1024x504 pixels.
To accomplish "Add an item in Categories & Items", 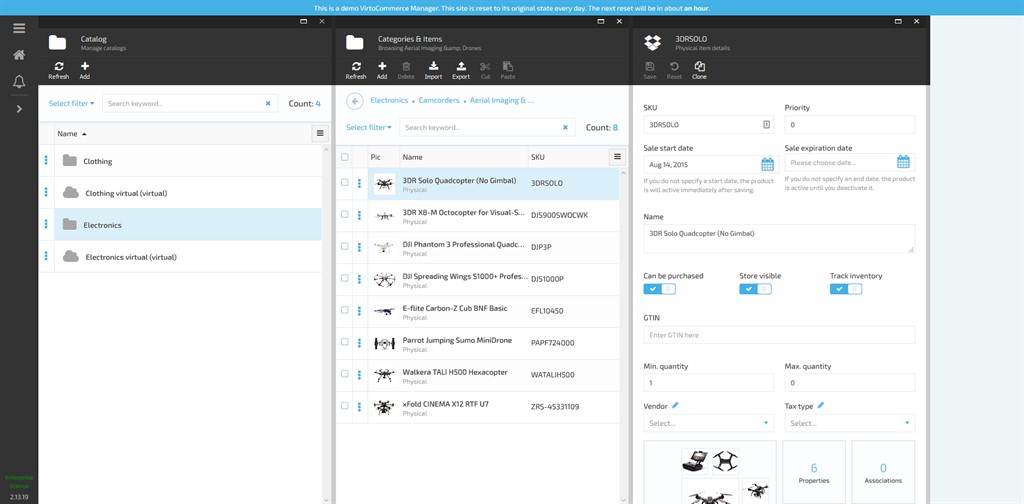I will pos(382,71).
